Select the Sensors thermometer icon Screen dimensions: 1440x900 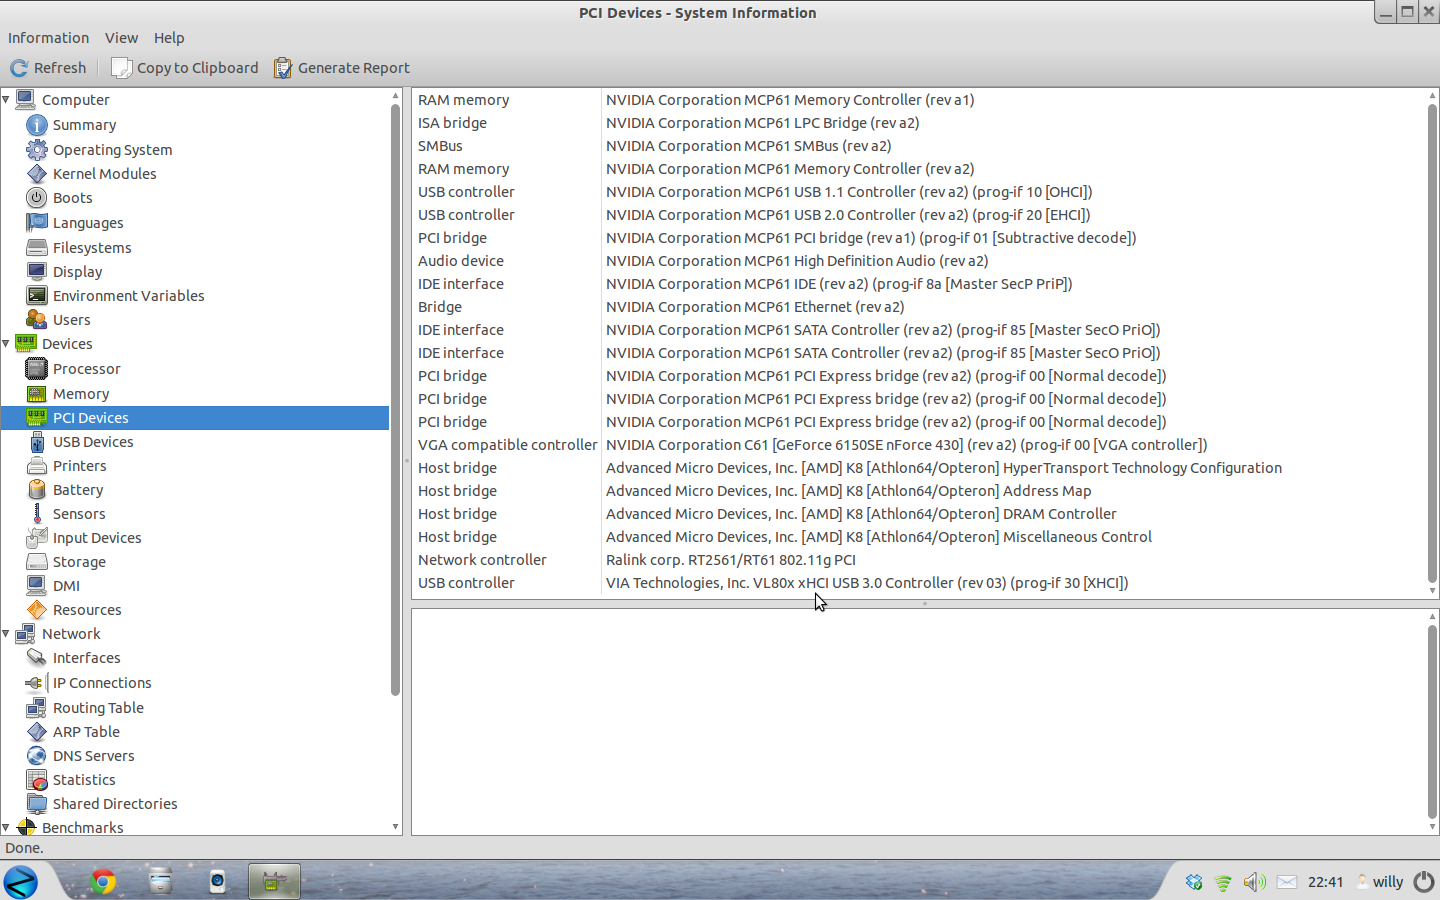(x=37, y=514)
